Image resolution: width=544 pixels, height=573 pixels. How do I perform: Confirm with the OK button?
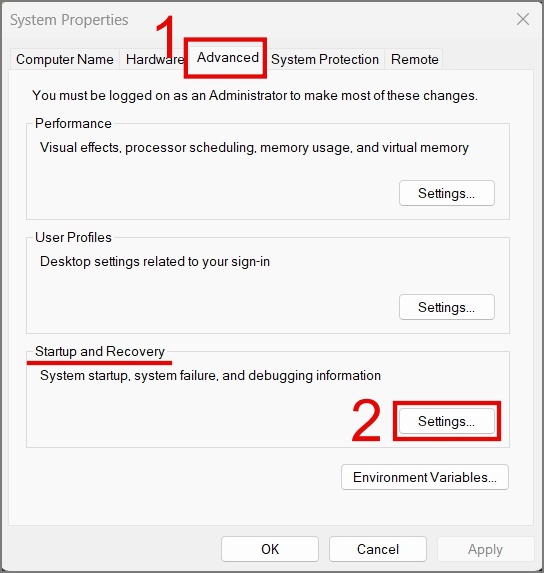[270, 549]
